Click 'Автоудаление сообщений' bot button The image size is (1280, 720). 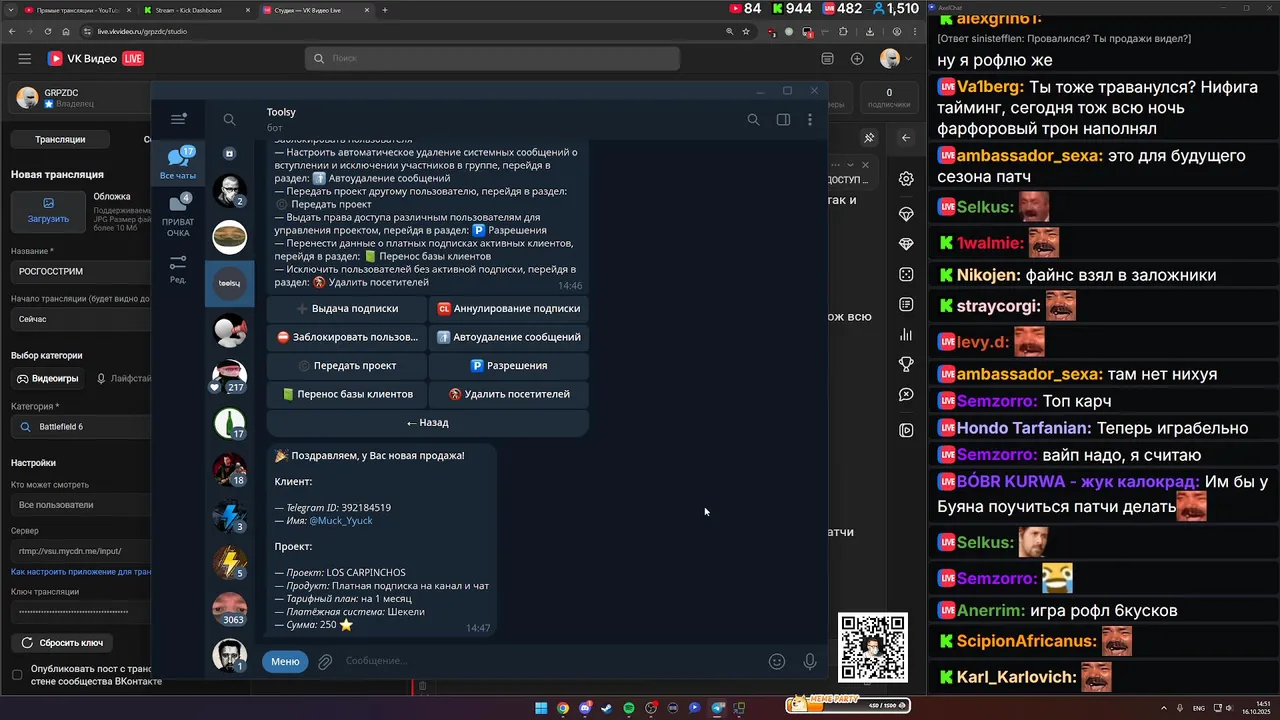tap(509, 337)
